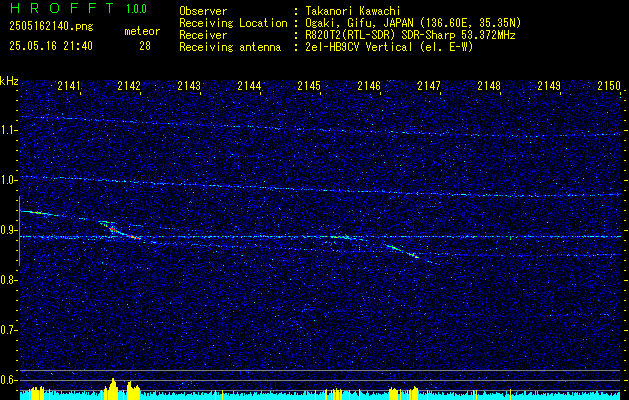Image resolution: width=629 pixels, height=400 pixels.
Task: Click the Receiving Location label
Action: [x=233, y=23]
